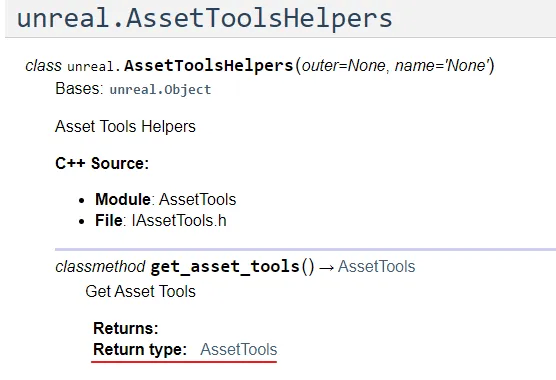Click the Asset Tools Helpers description text
Viewport: 556px width, 380px height.
126,127
